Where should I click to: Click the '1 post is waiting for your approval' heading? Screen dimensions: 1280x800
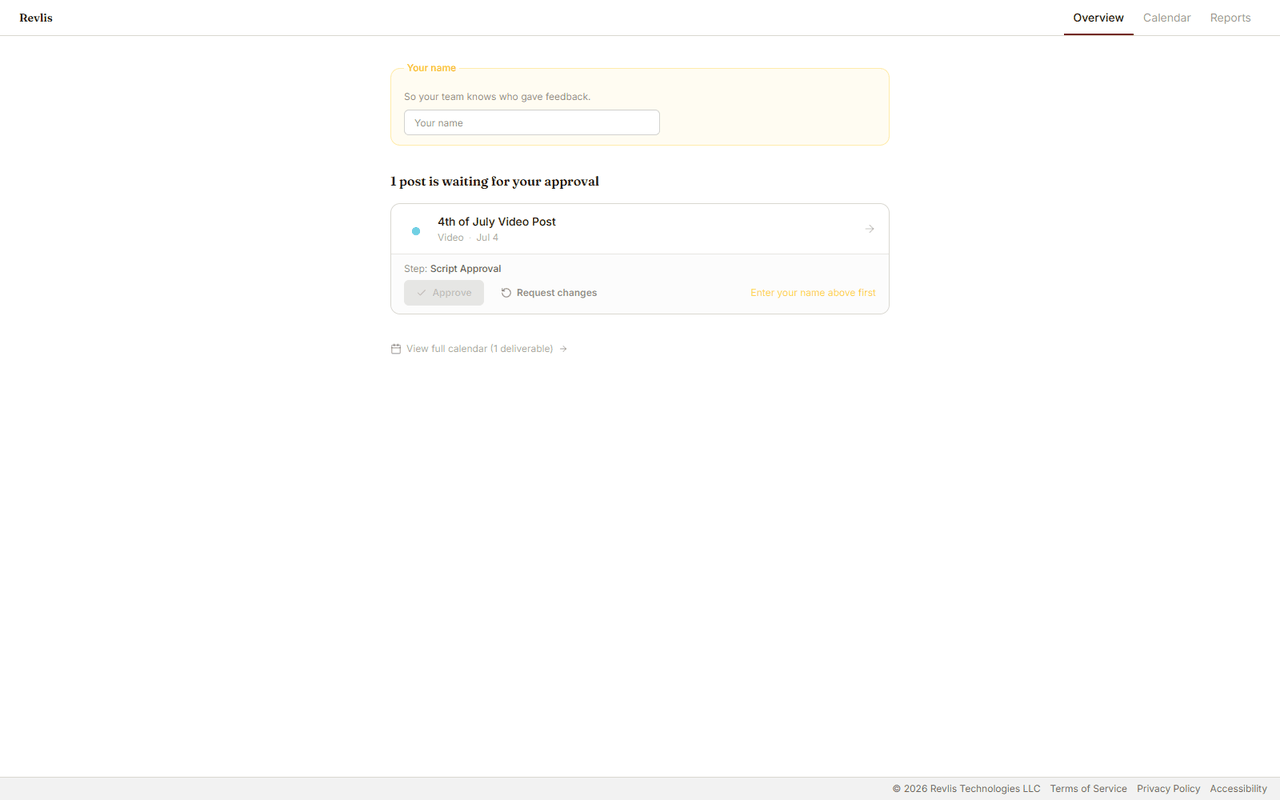[495, 182]
